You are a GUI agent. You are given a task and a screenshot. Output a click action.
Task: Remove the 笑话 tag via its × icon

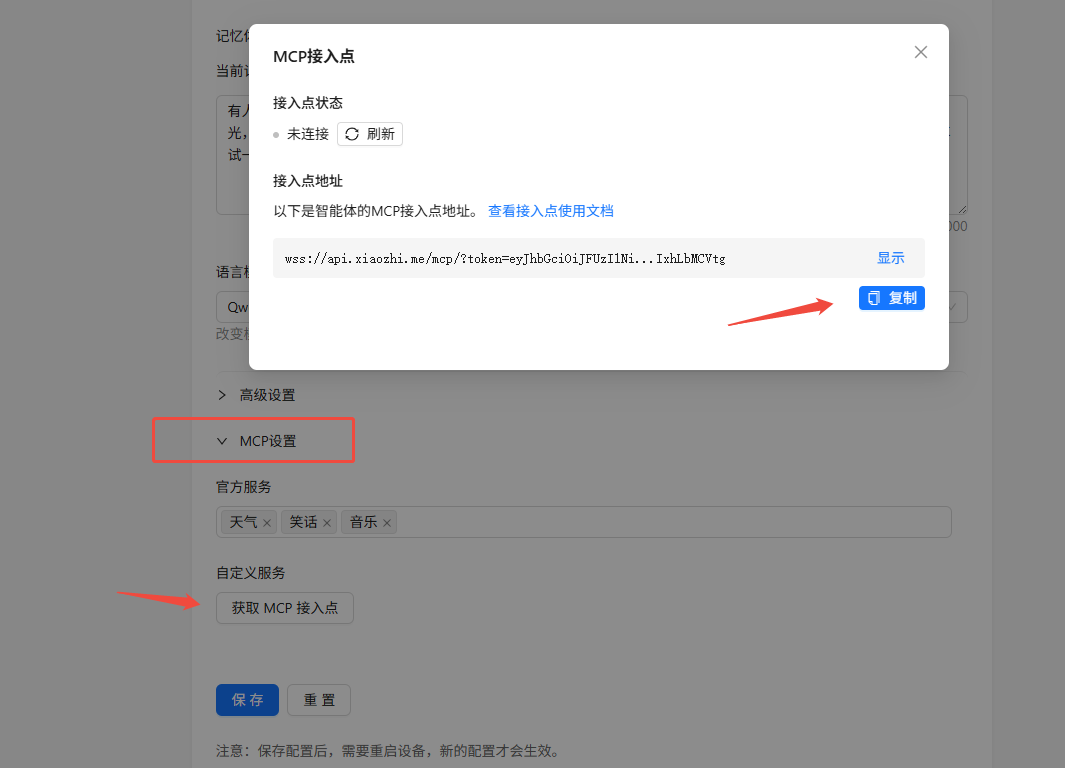(327, 521)
